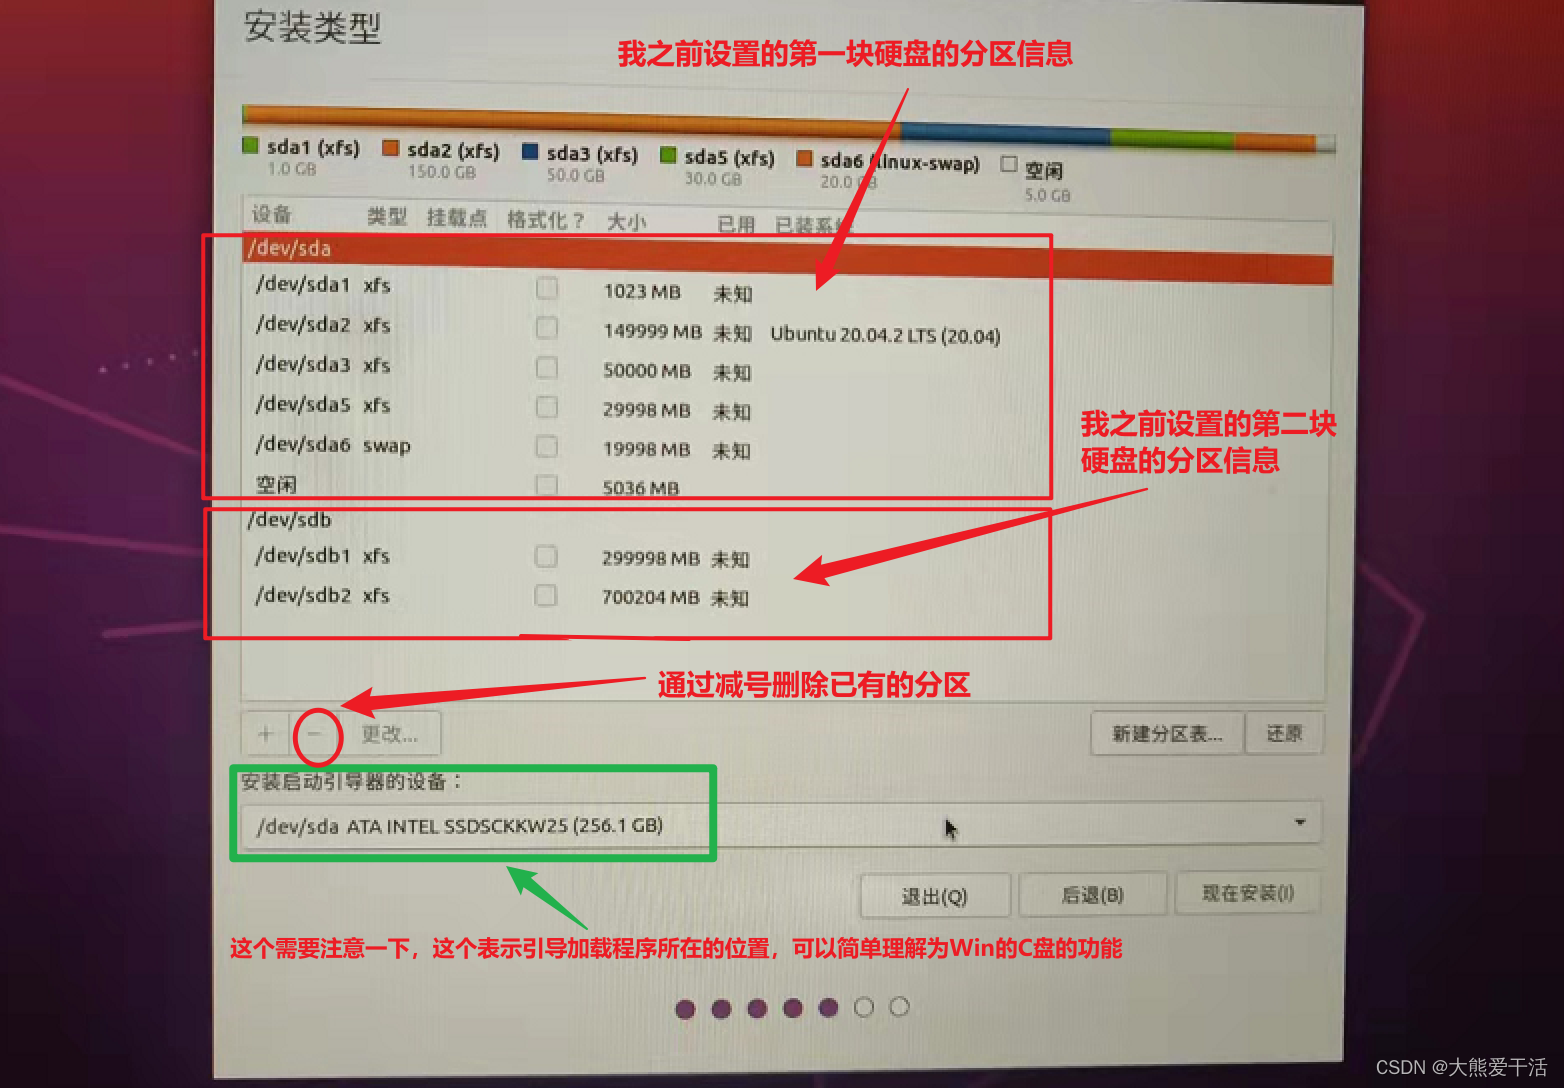Click the sda1 (xfs) green legend swatch

click(x=251, y=146)
